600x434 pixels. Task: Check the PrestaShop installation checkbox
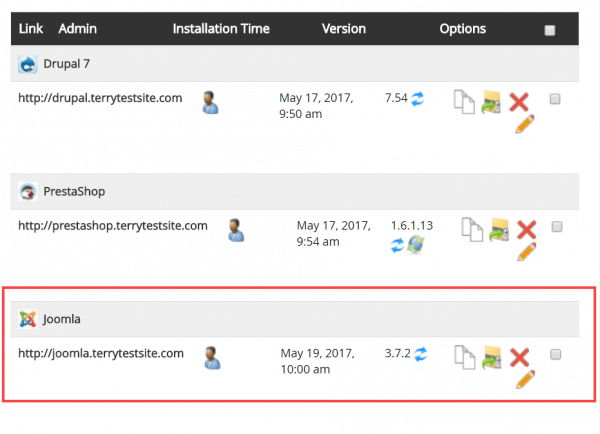pyautogui.click(x=557, y=227)
